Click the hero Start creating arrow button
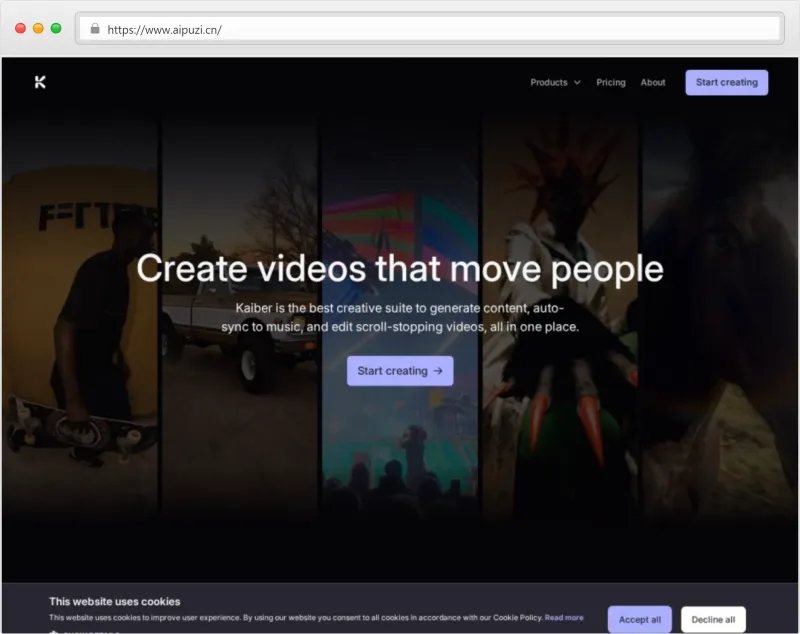Viewport: 800px width, 634px height. 400,371
